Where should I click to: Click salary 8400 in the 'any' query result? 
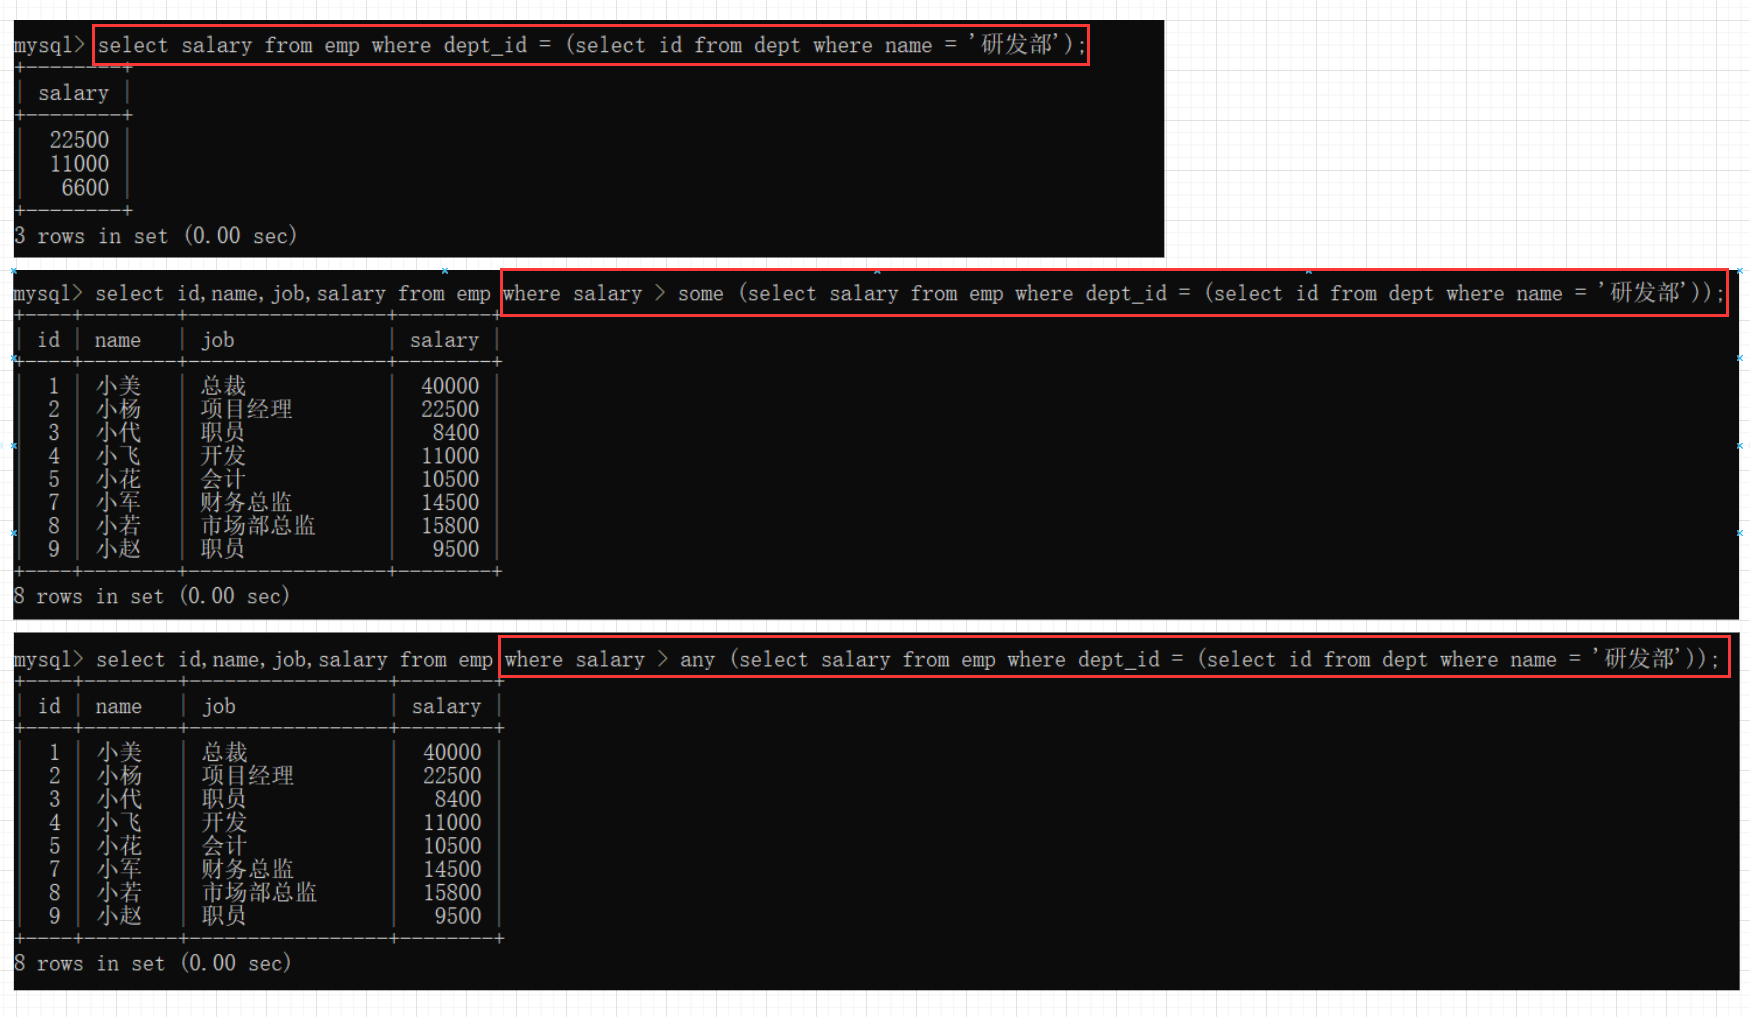point(458,799)
